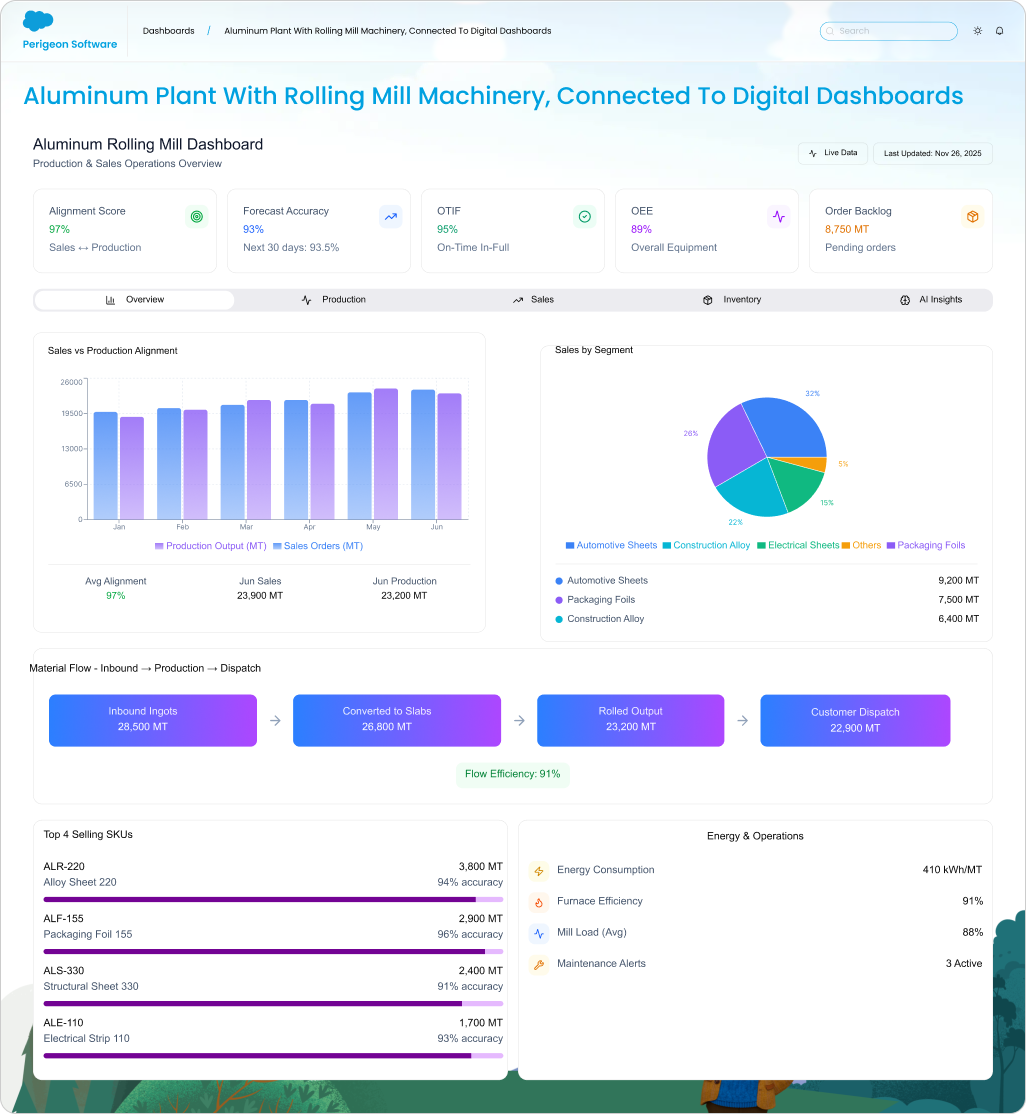Click the Forecast Accuracy trend icon
Image resolution: width=1026 pixels, height=1114 pixels.
point(390,216)
